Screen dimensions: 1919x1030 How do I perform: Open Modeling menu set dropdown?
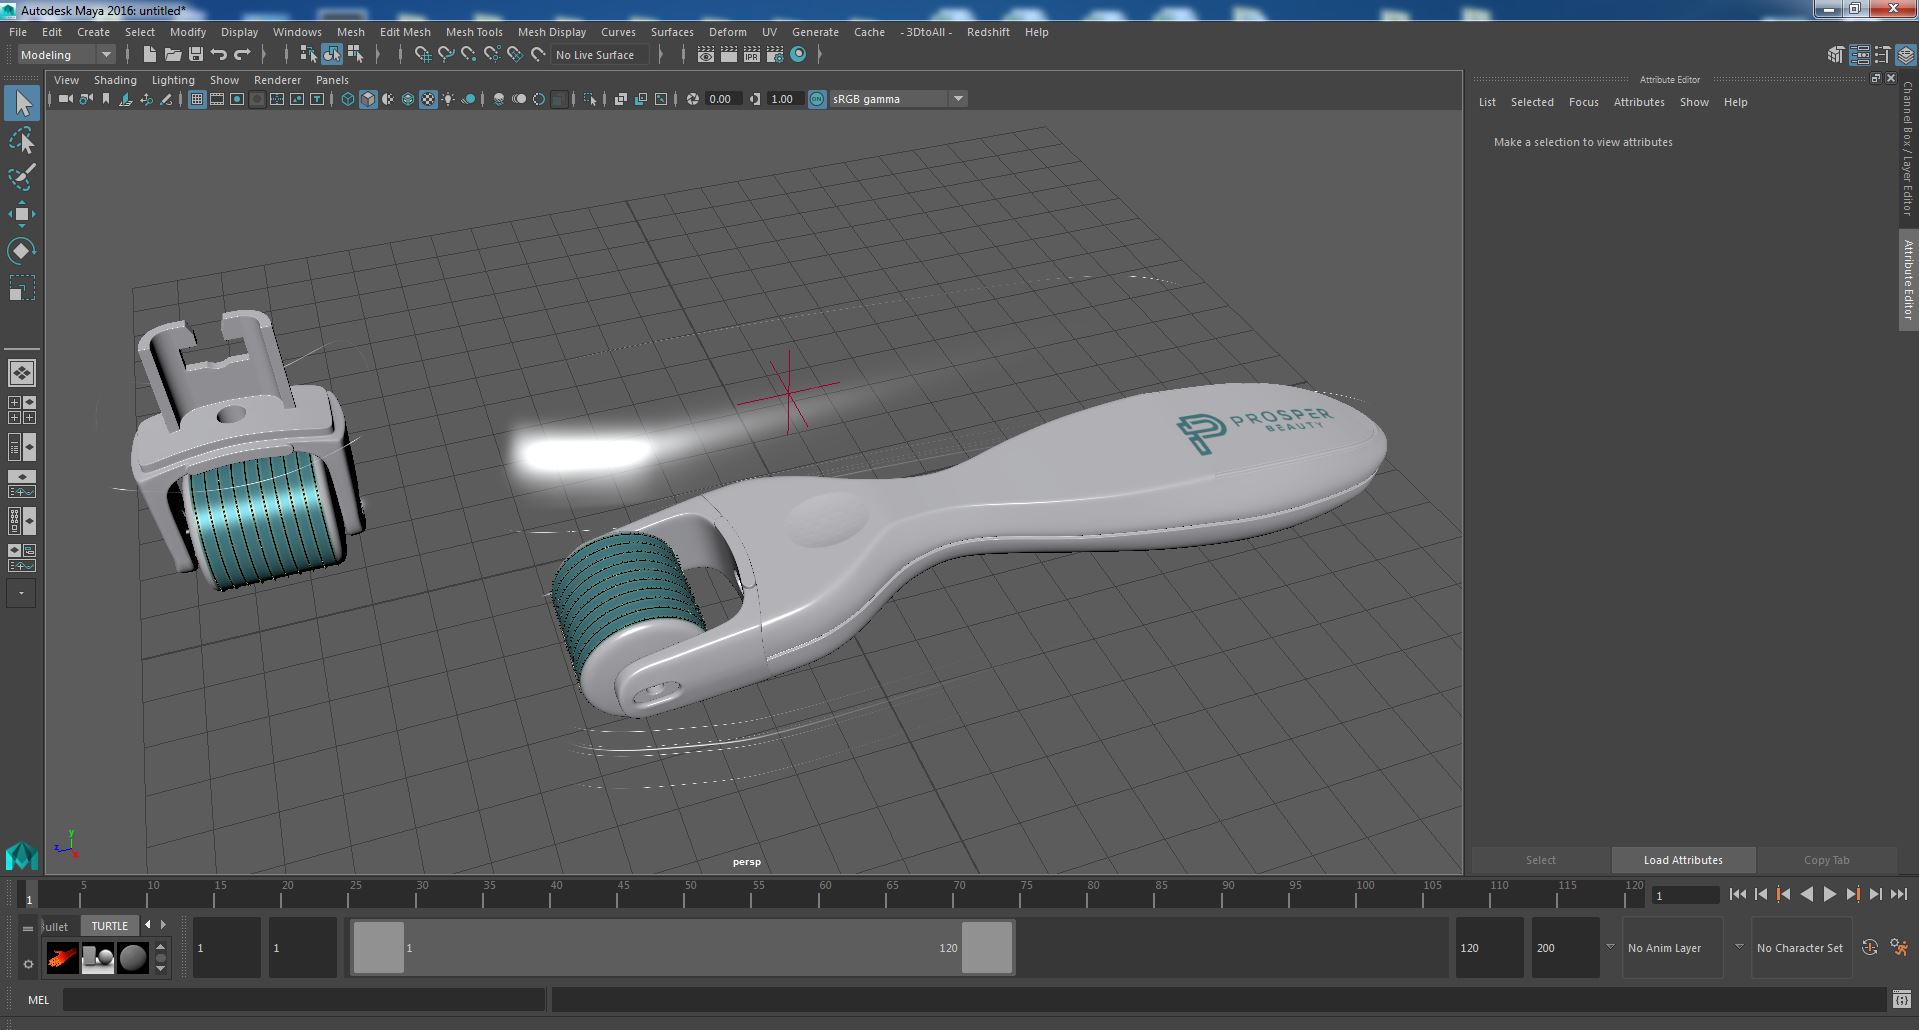[67, 55]
